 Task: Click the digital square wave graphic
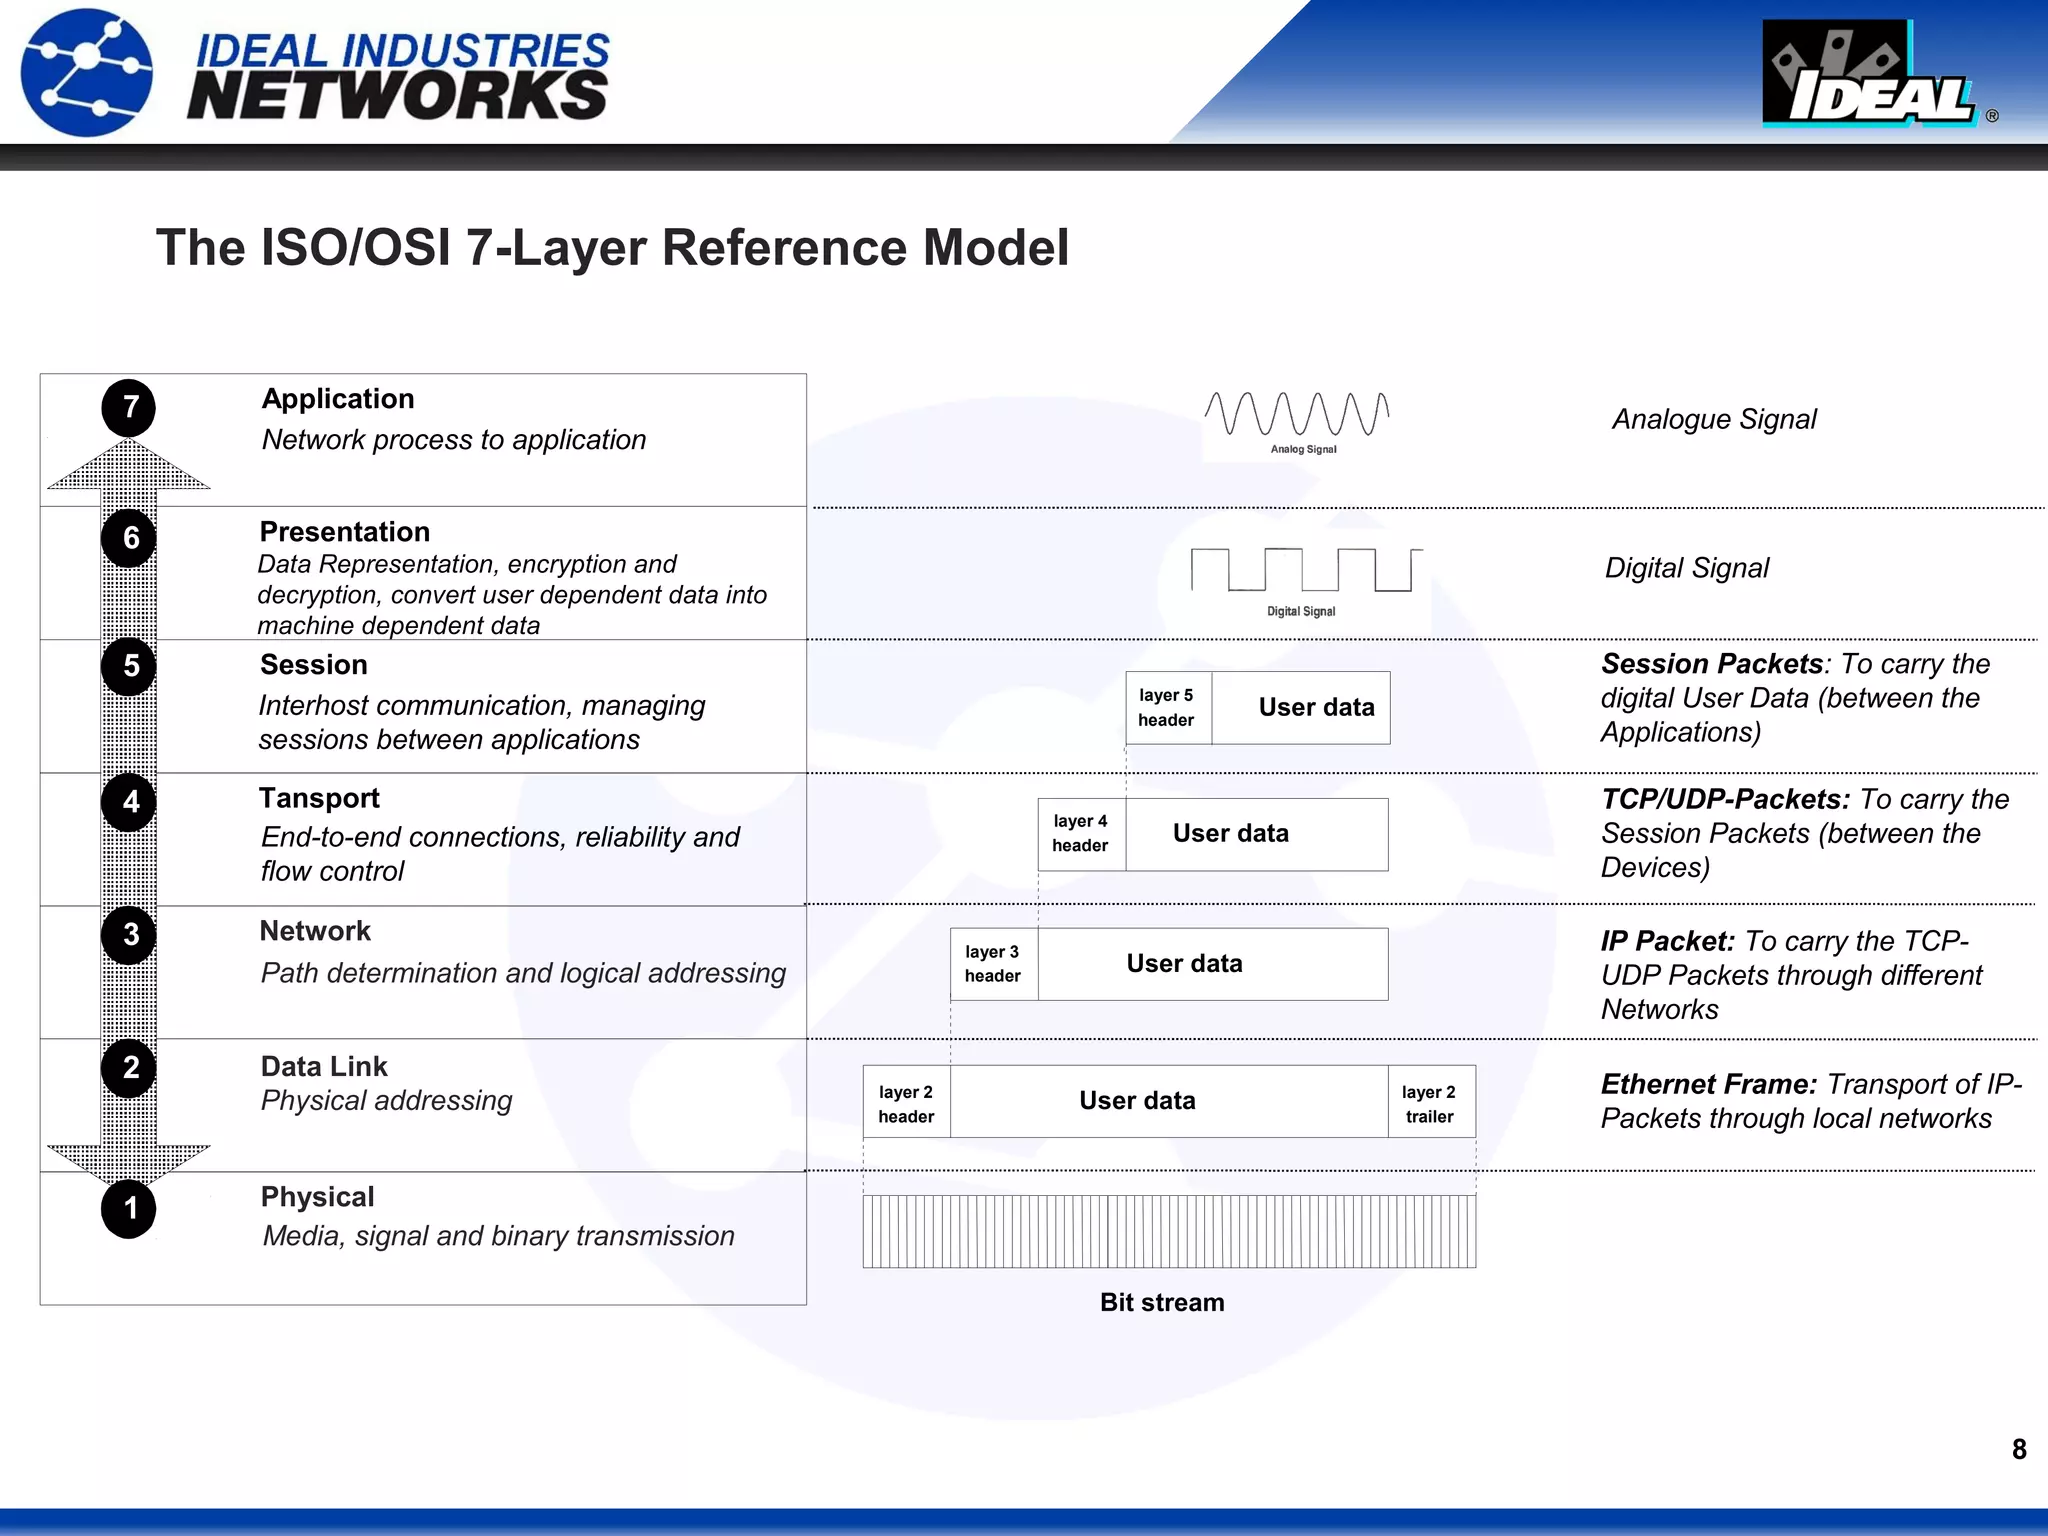tap(1306, 570)
